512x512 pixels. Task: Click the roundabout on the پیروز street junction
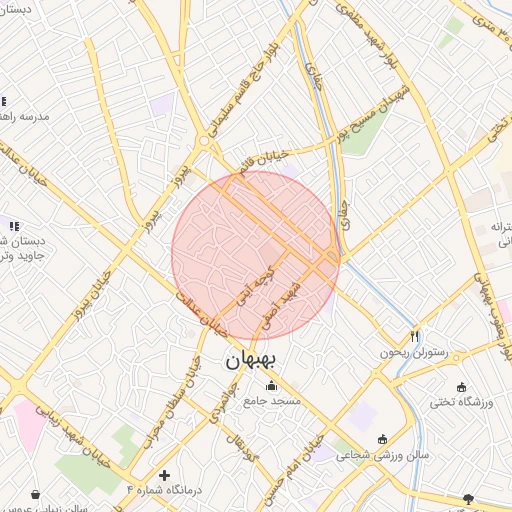[x=204, y=141]
